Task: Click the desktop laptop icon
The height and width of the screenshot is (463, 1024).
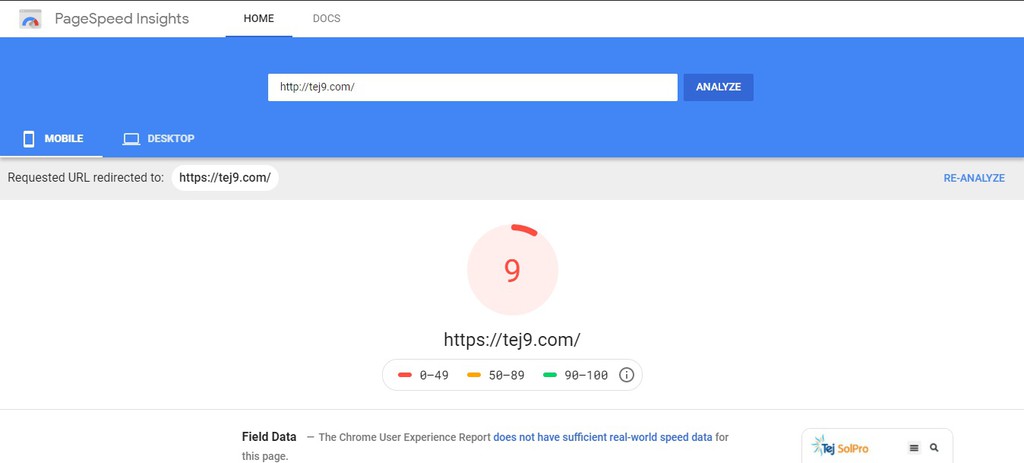Action: tap(132, 138)
